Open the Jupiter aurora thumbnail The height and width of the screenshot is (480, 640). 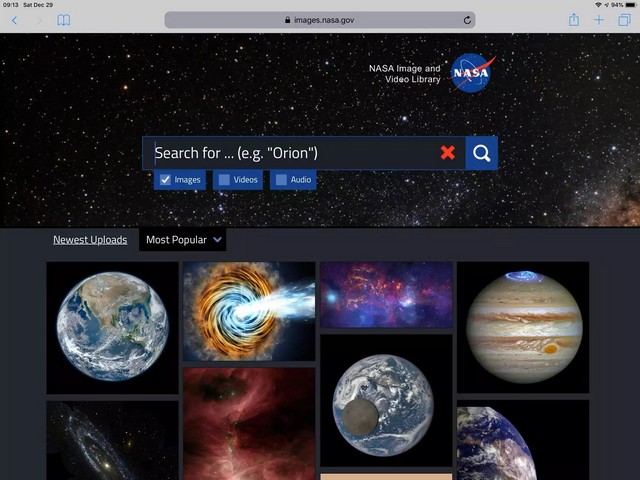click(x=523, y=327)
